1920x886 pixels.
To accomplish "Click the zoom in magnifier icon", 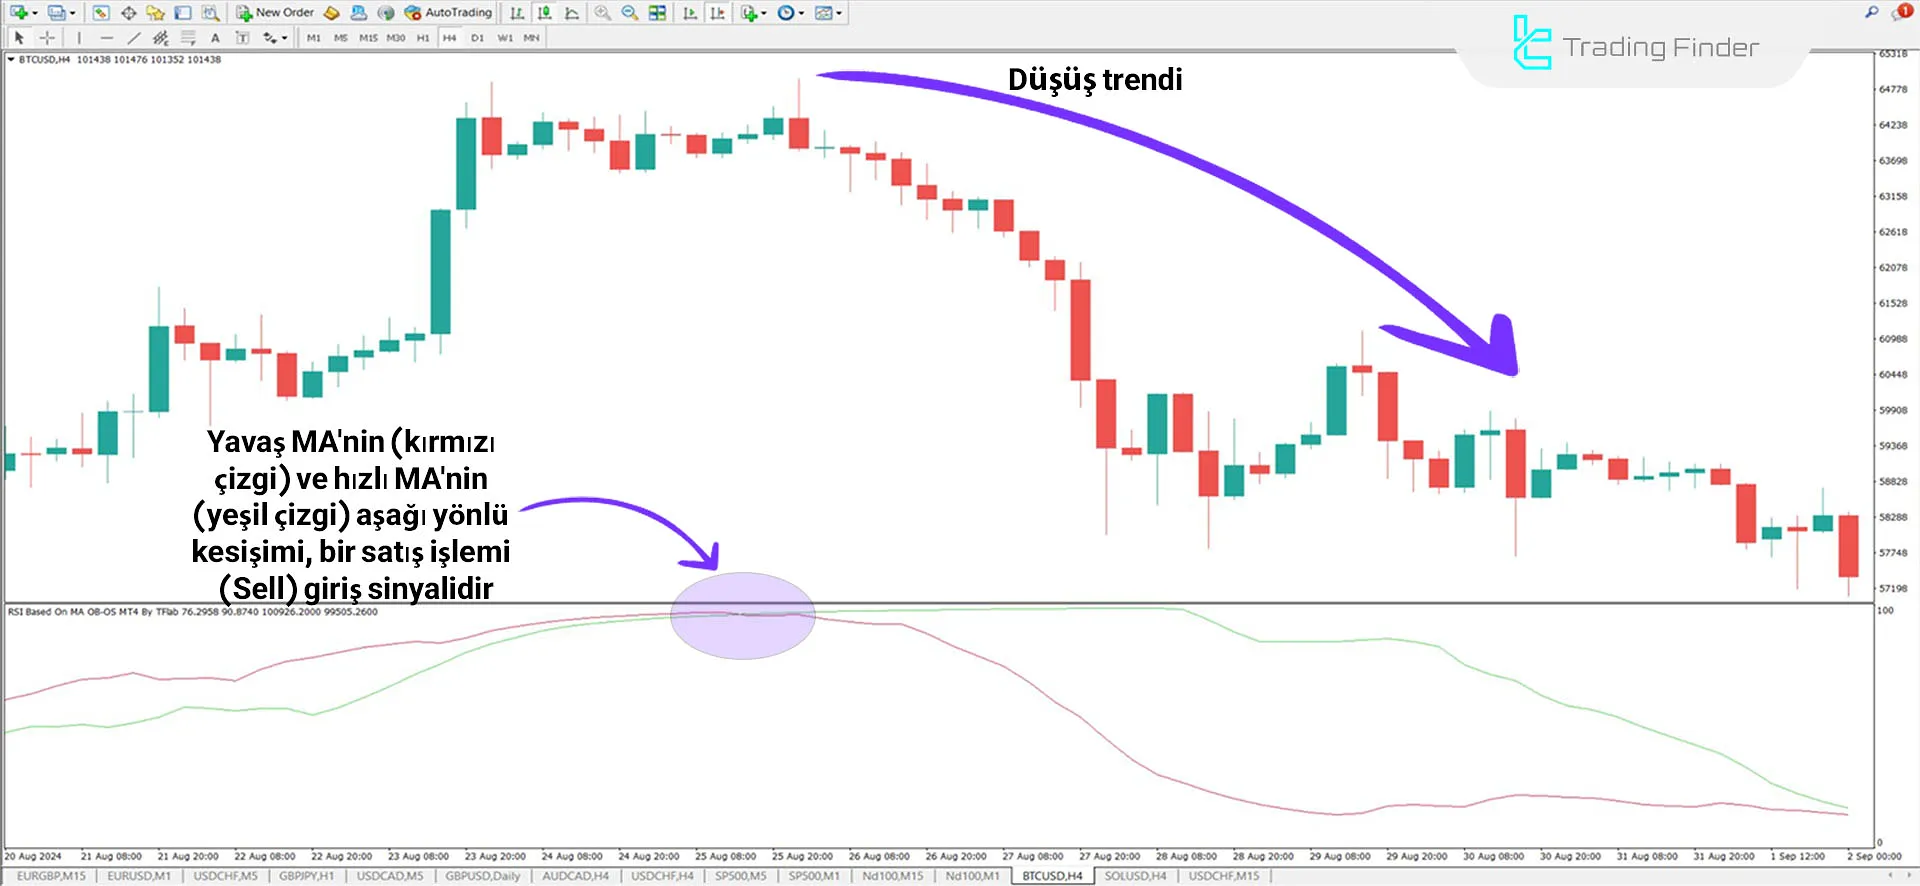I will pyautogui.click(x=602, y=13).
